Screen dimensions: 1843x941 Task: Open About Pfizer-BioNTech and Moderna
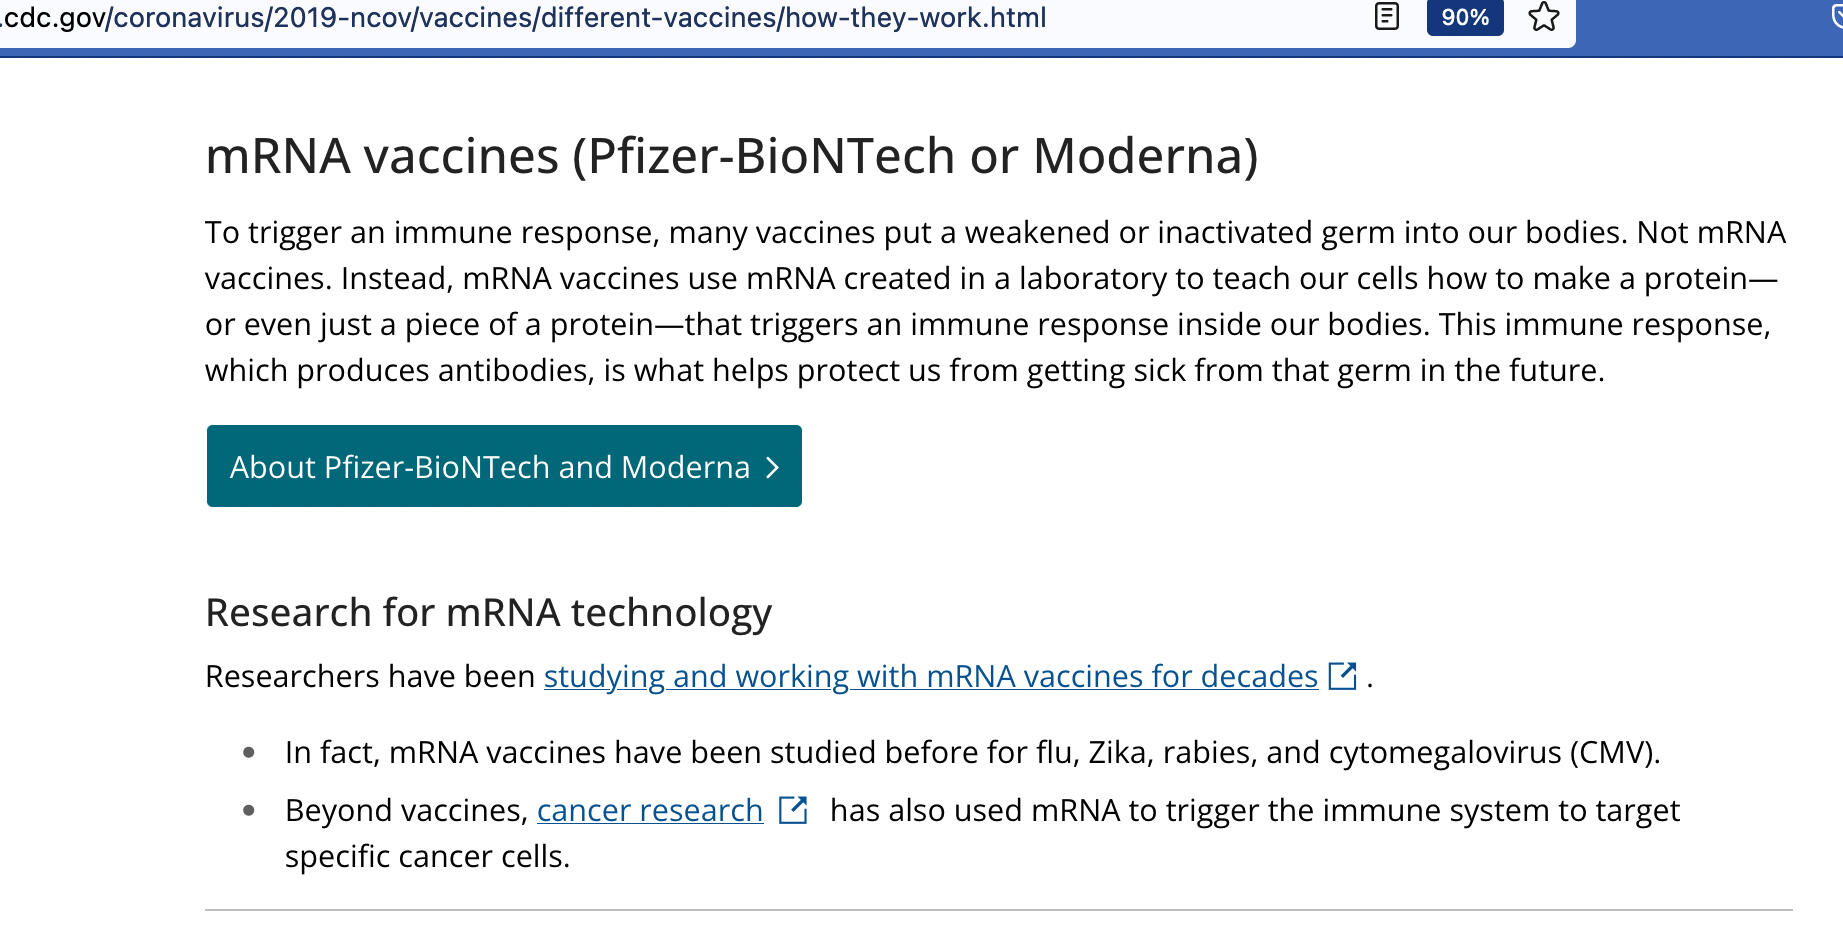[490, 467]
